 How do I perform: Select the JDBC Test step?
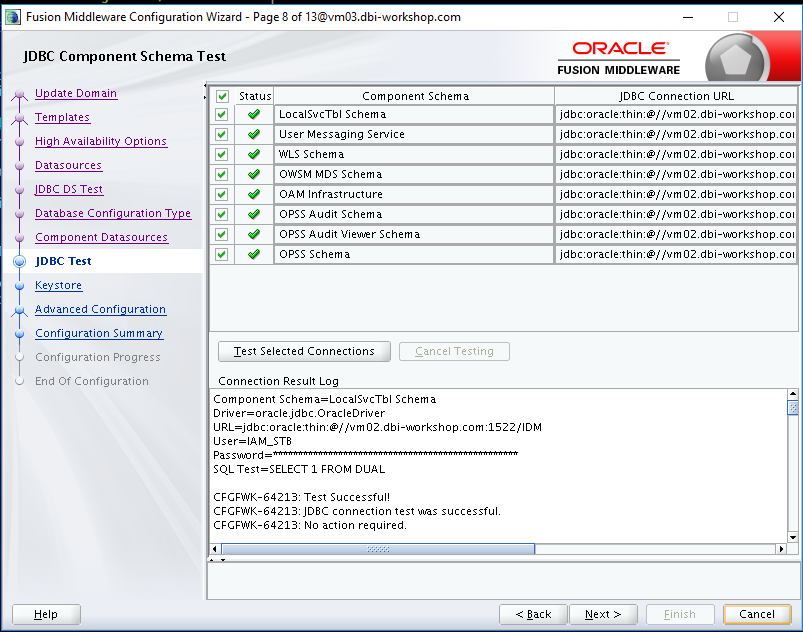(63, 261)
